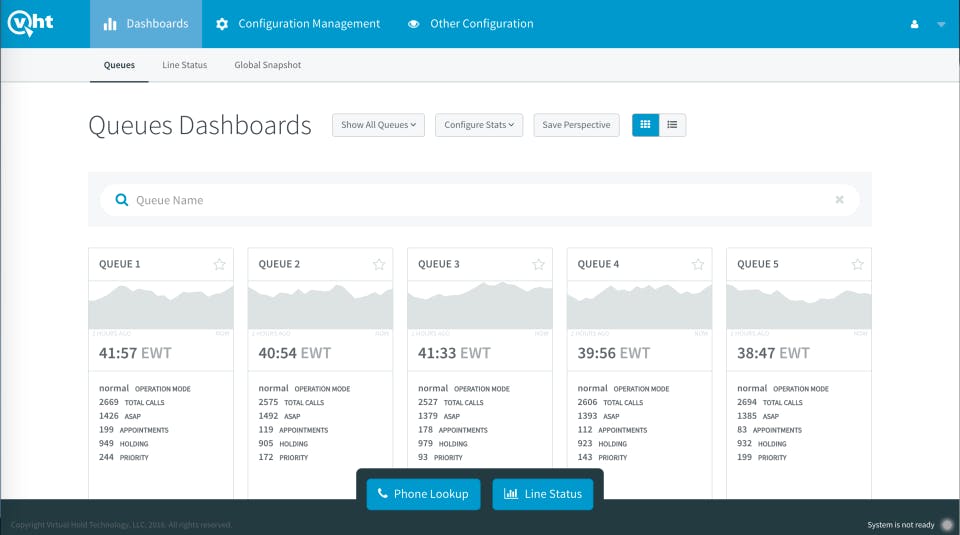The width and height of the screenshot is (960, 535).
Task: Clear the queue name search field
Action: [839, 200]
